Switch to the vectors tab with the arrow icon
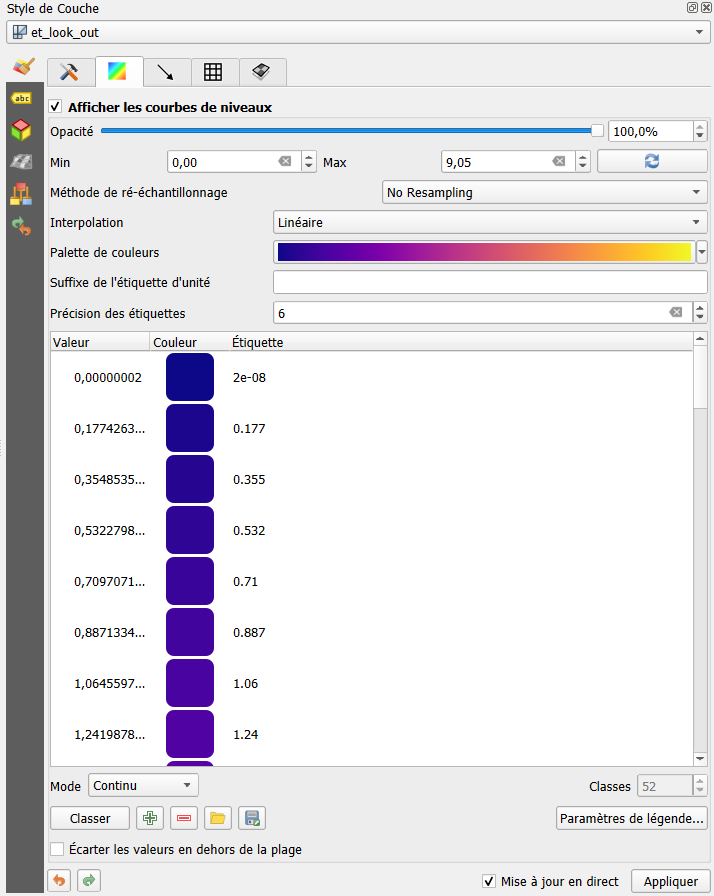 point(165,72)
